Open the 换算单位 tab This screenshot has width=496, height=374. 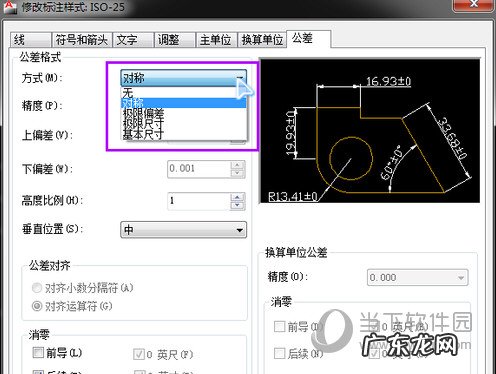pyautogui.click(x=262, y=40)
